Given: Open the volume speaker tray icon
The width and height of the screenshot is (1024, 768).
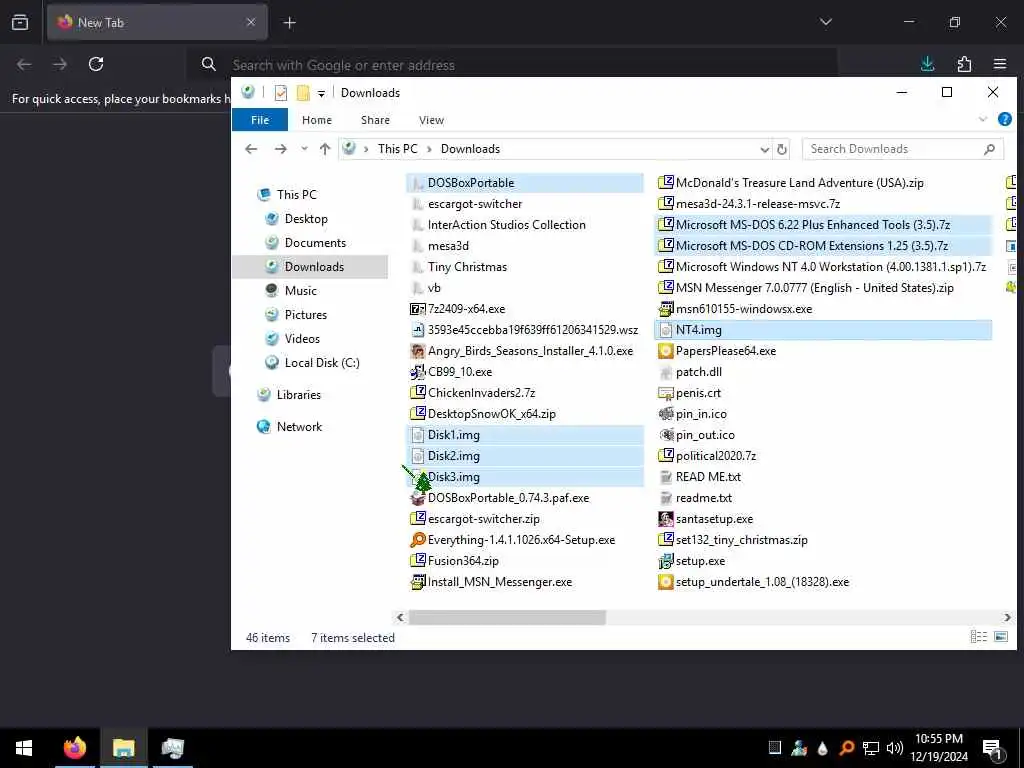Looking at the screenshot, I should point(894,748).
